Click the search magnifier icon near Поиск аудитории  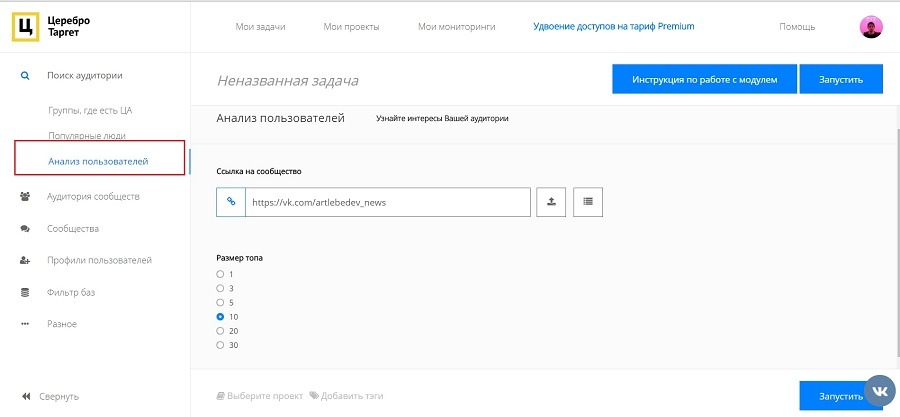pos(25,75)
